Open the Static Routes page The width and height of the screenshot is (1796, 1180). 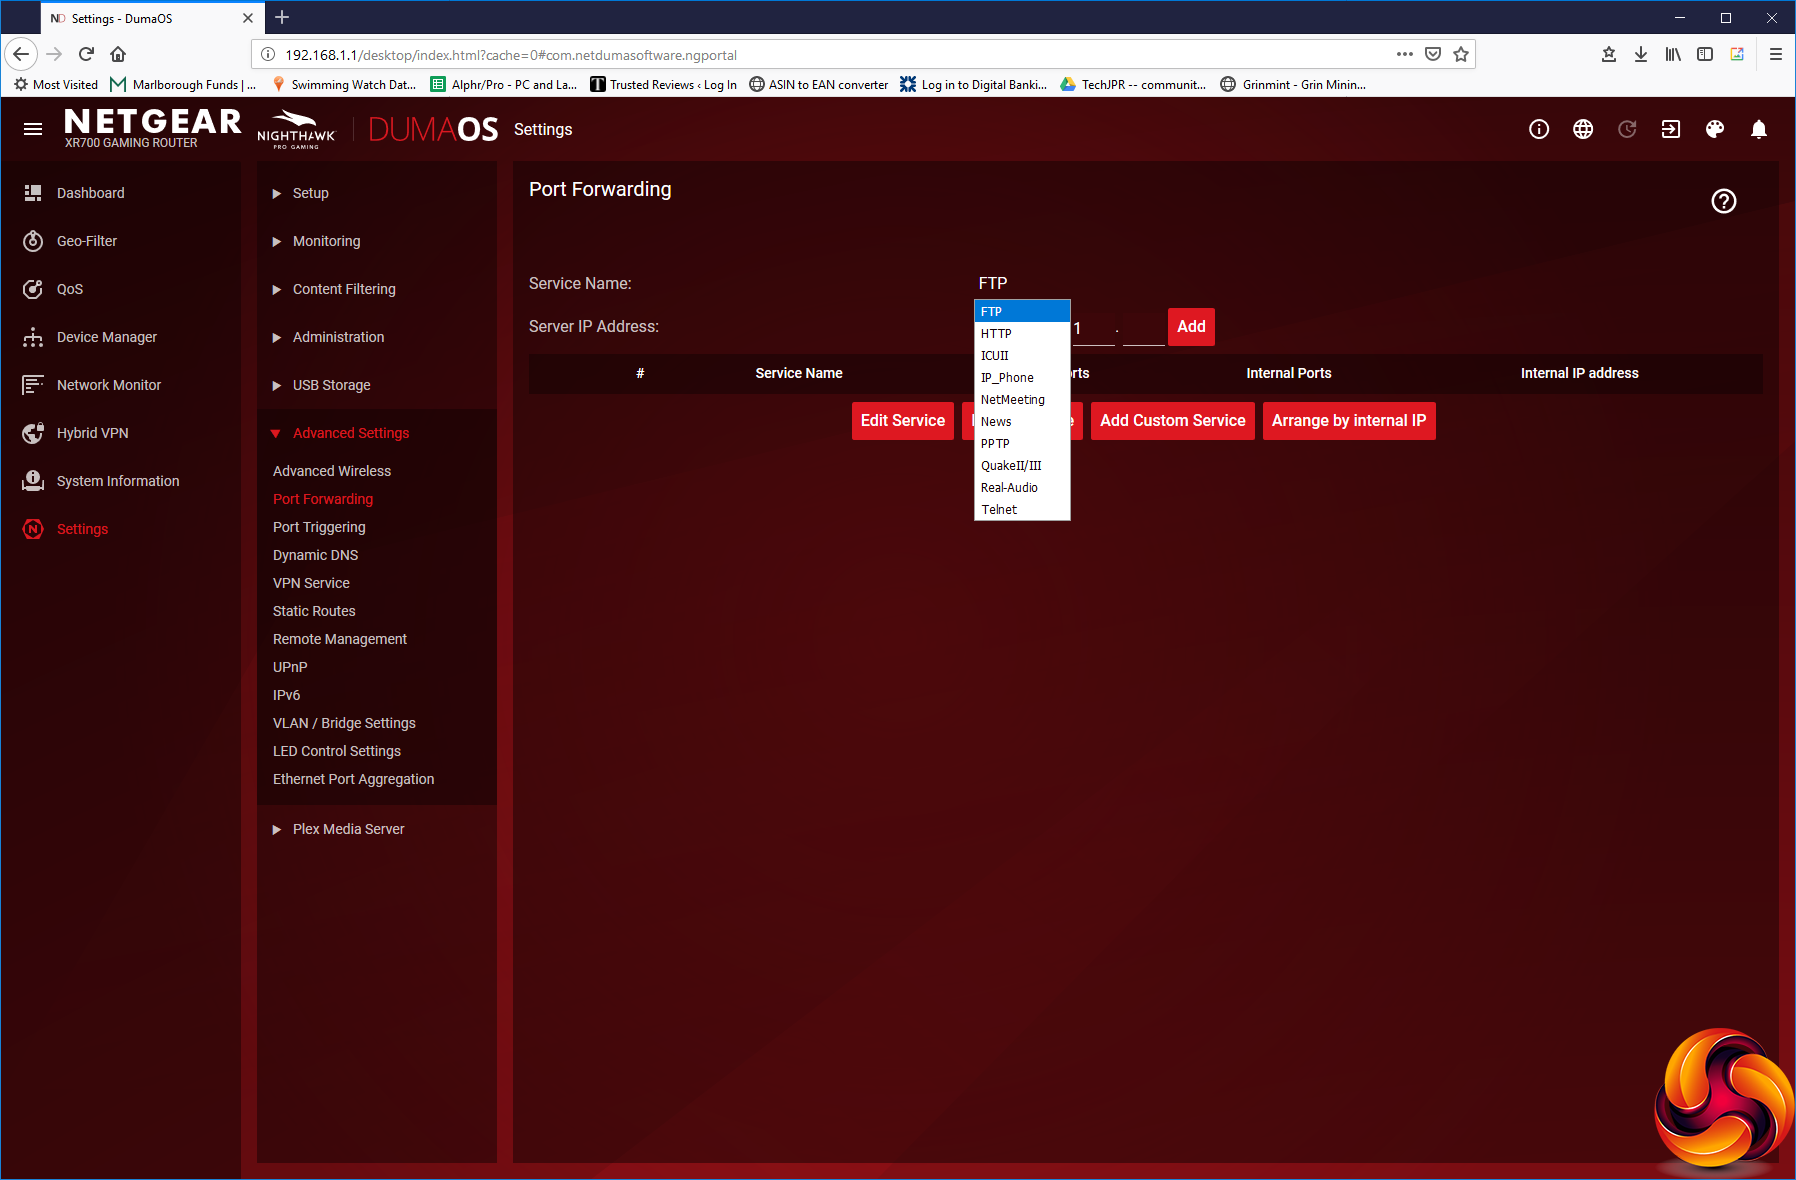click(314, 611)
